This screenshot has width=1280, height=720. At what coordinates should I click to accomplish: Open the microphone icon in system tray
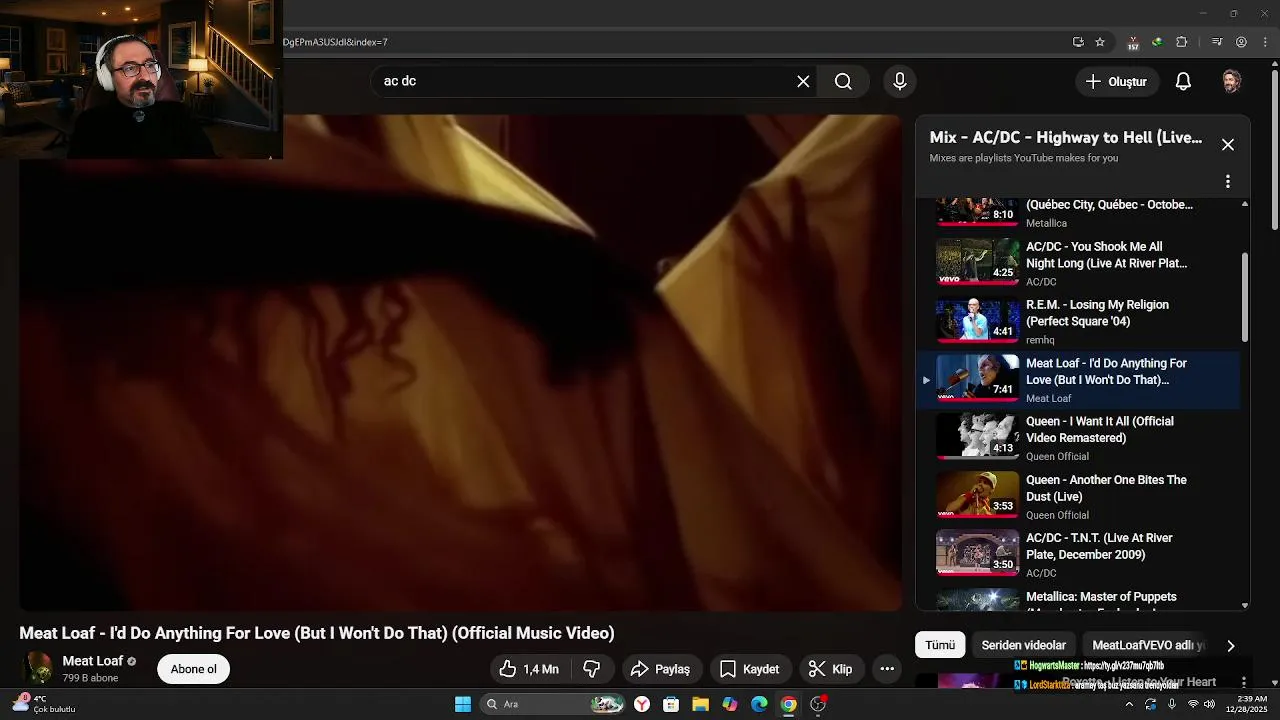point(1171,704)
